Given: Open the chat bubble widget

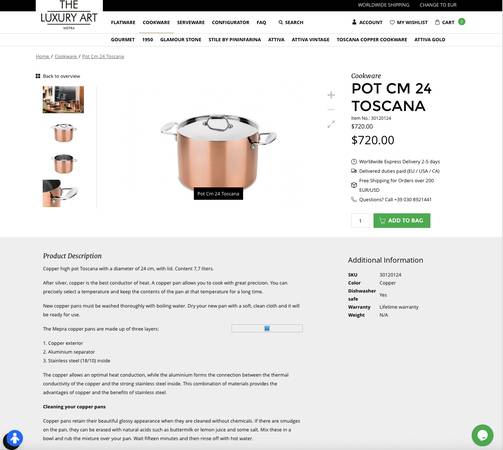Looking at the screenshot, I should point(482,435).
